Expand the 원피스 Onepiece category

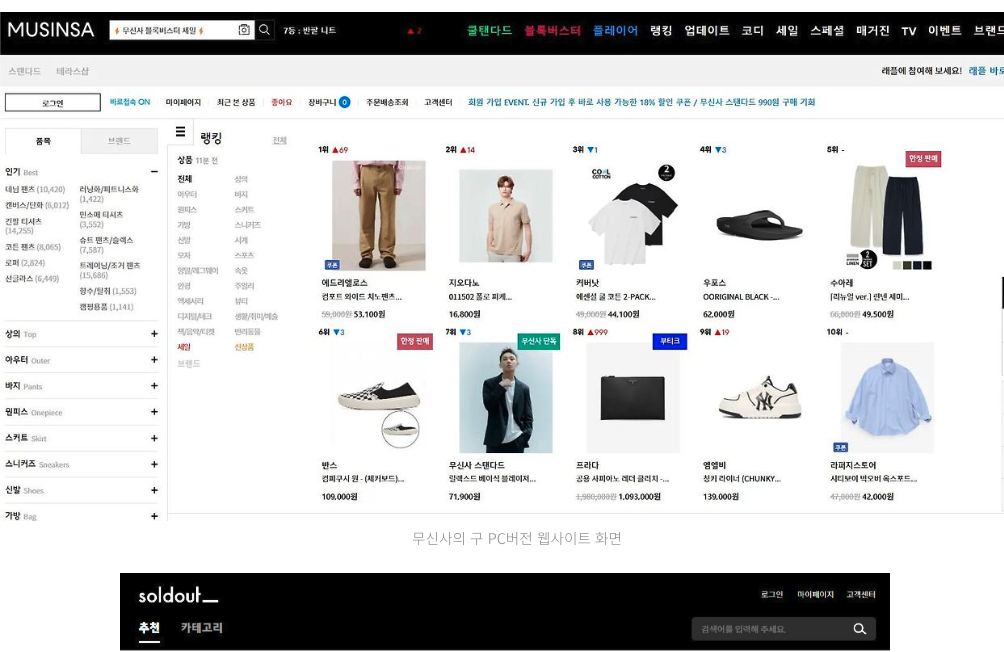tap(154, 412)
